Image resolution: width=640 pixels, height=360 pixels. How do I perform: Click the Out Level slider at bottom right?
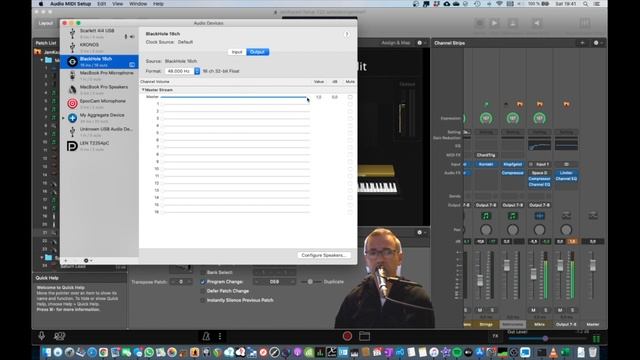click(547, 338)
